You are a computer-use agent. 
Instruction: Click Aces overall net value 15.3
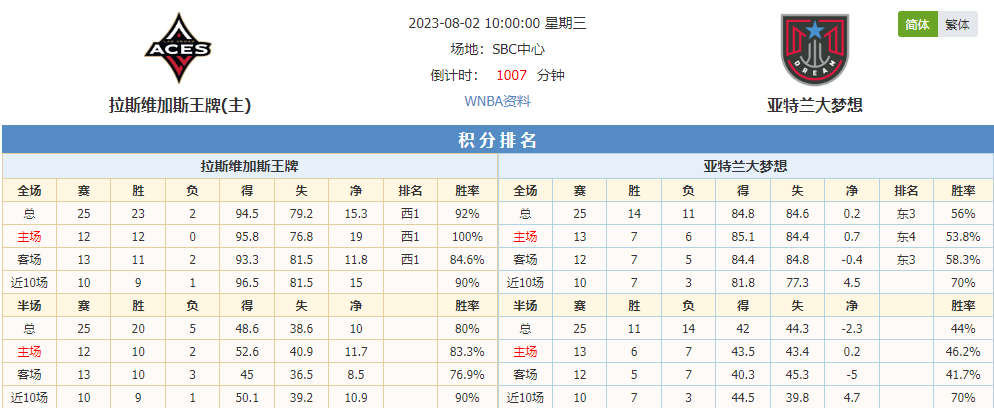tap(356, 214)
